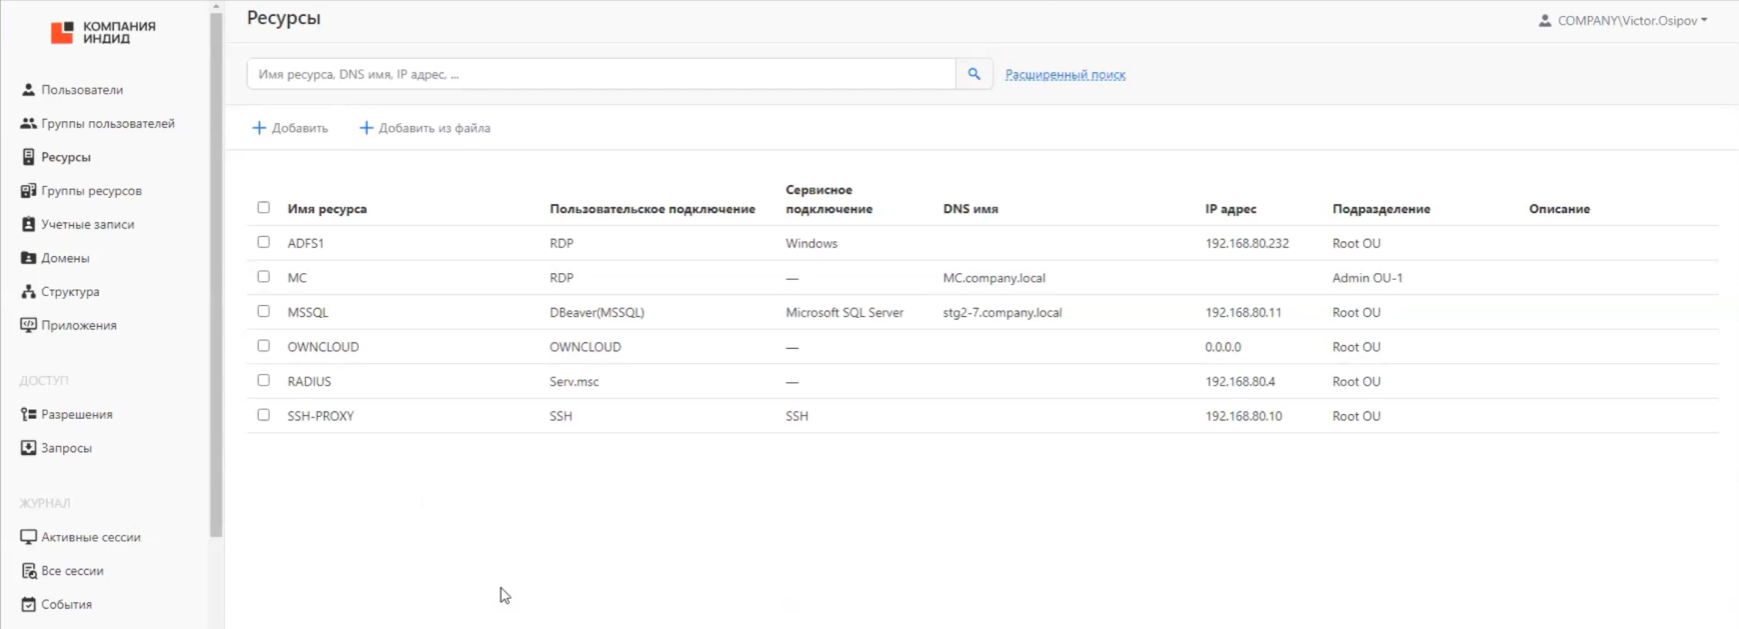Check the SSH-PROXY row checkbox
Image resolution: width=1739 pixels, height=629 pixels.
[x=263, y=415]
